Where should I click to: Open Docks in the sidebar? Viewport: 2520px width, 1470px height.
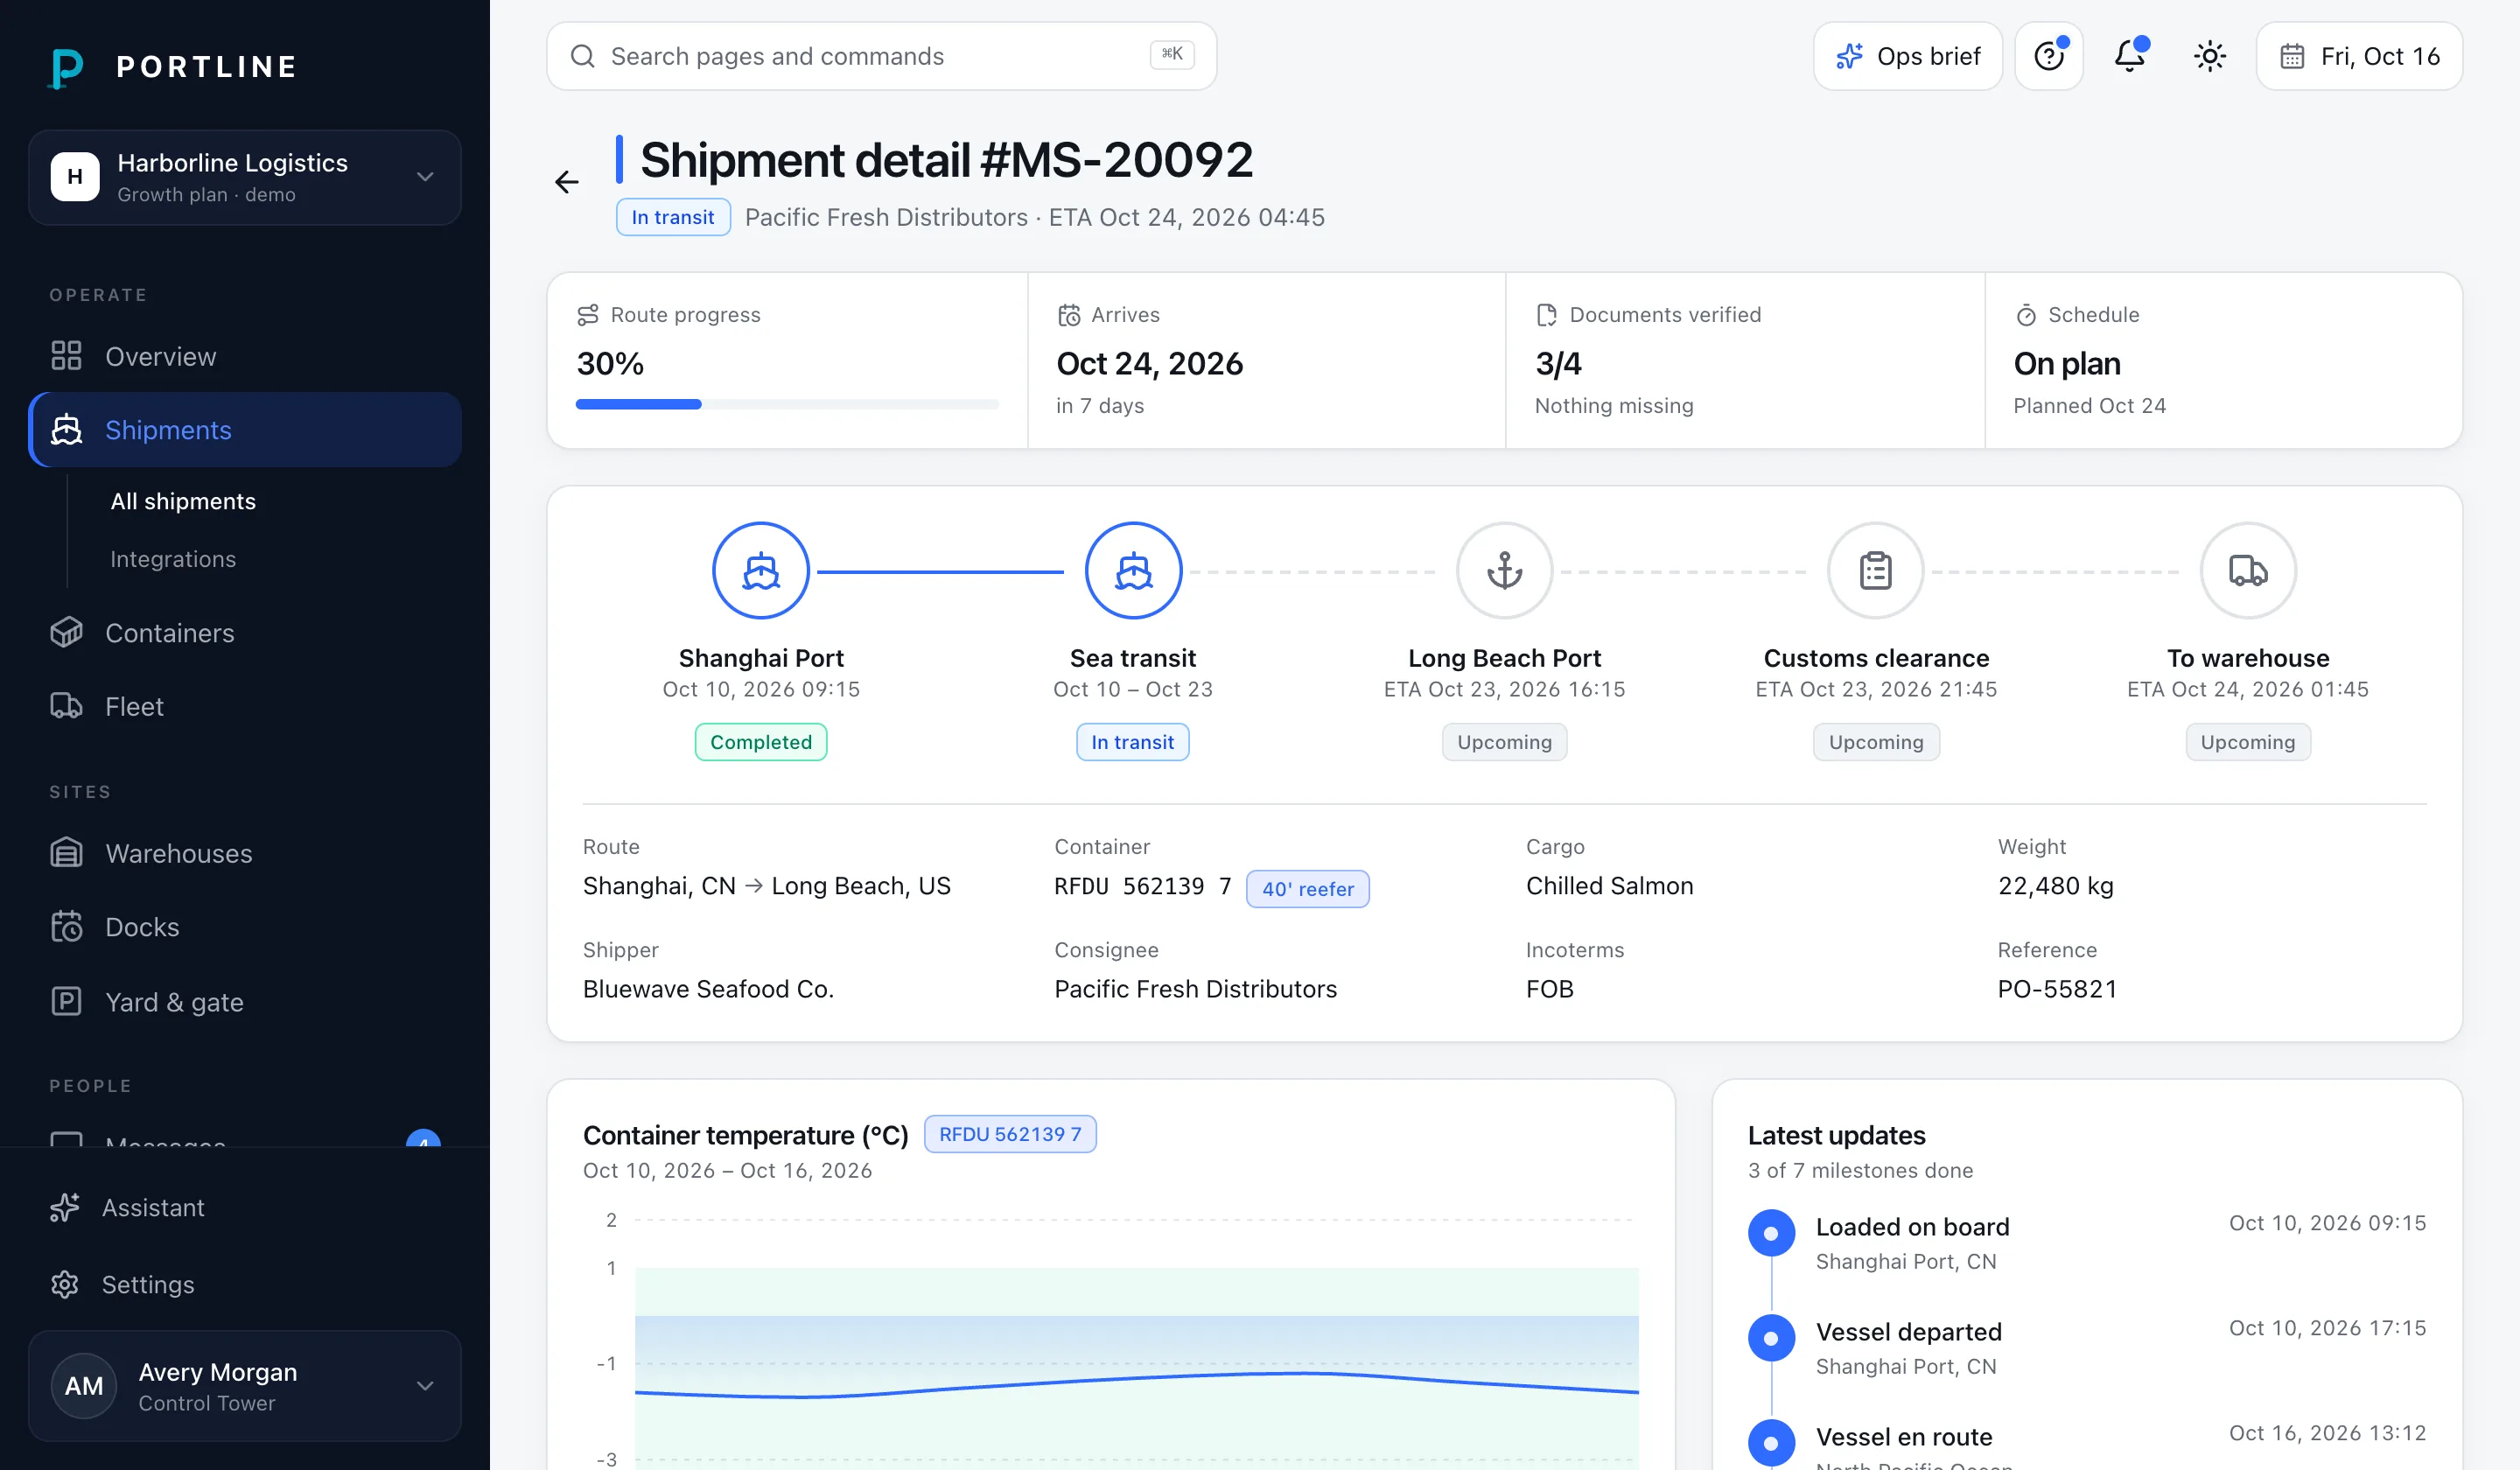click(245, 927)
